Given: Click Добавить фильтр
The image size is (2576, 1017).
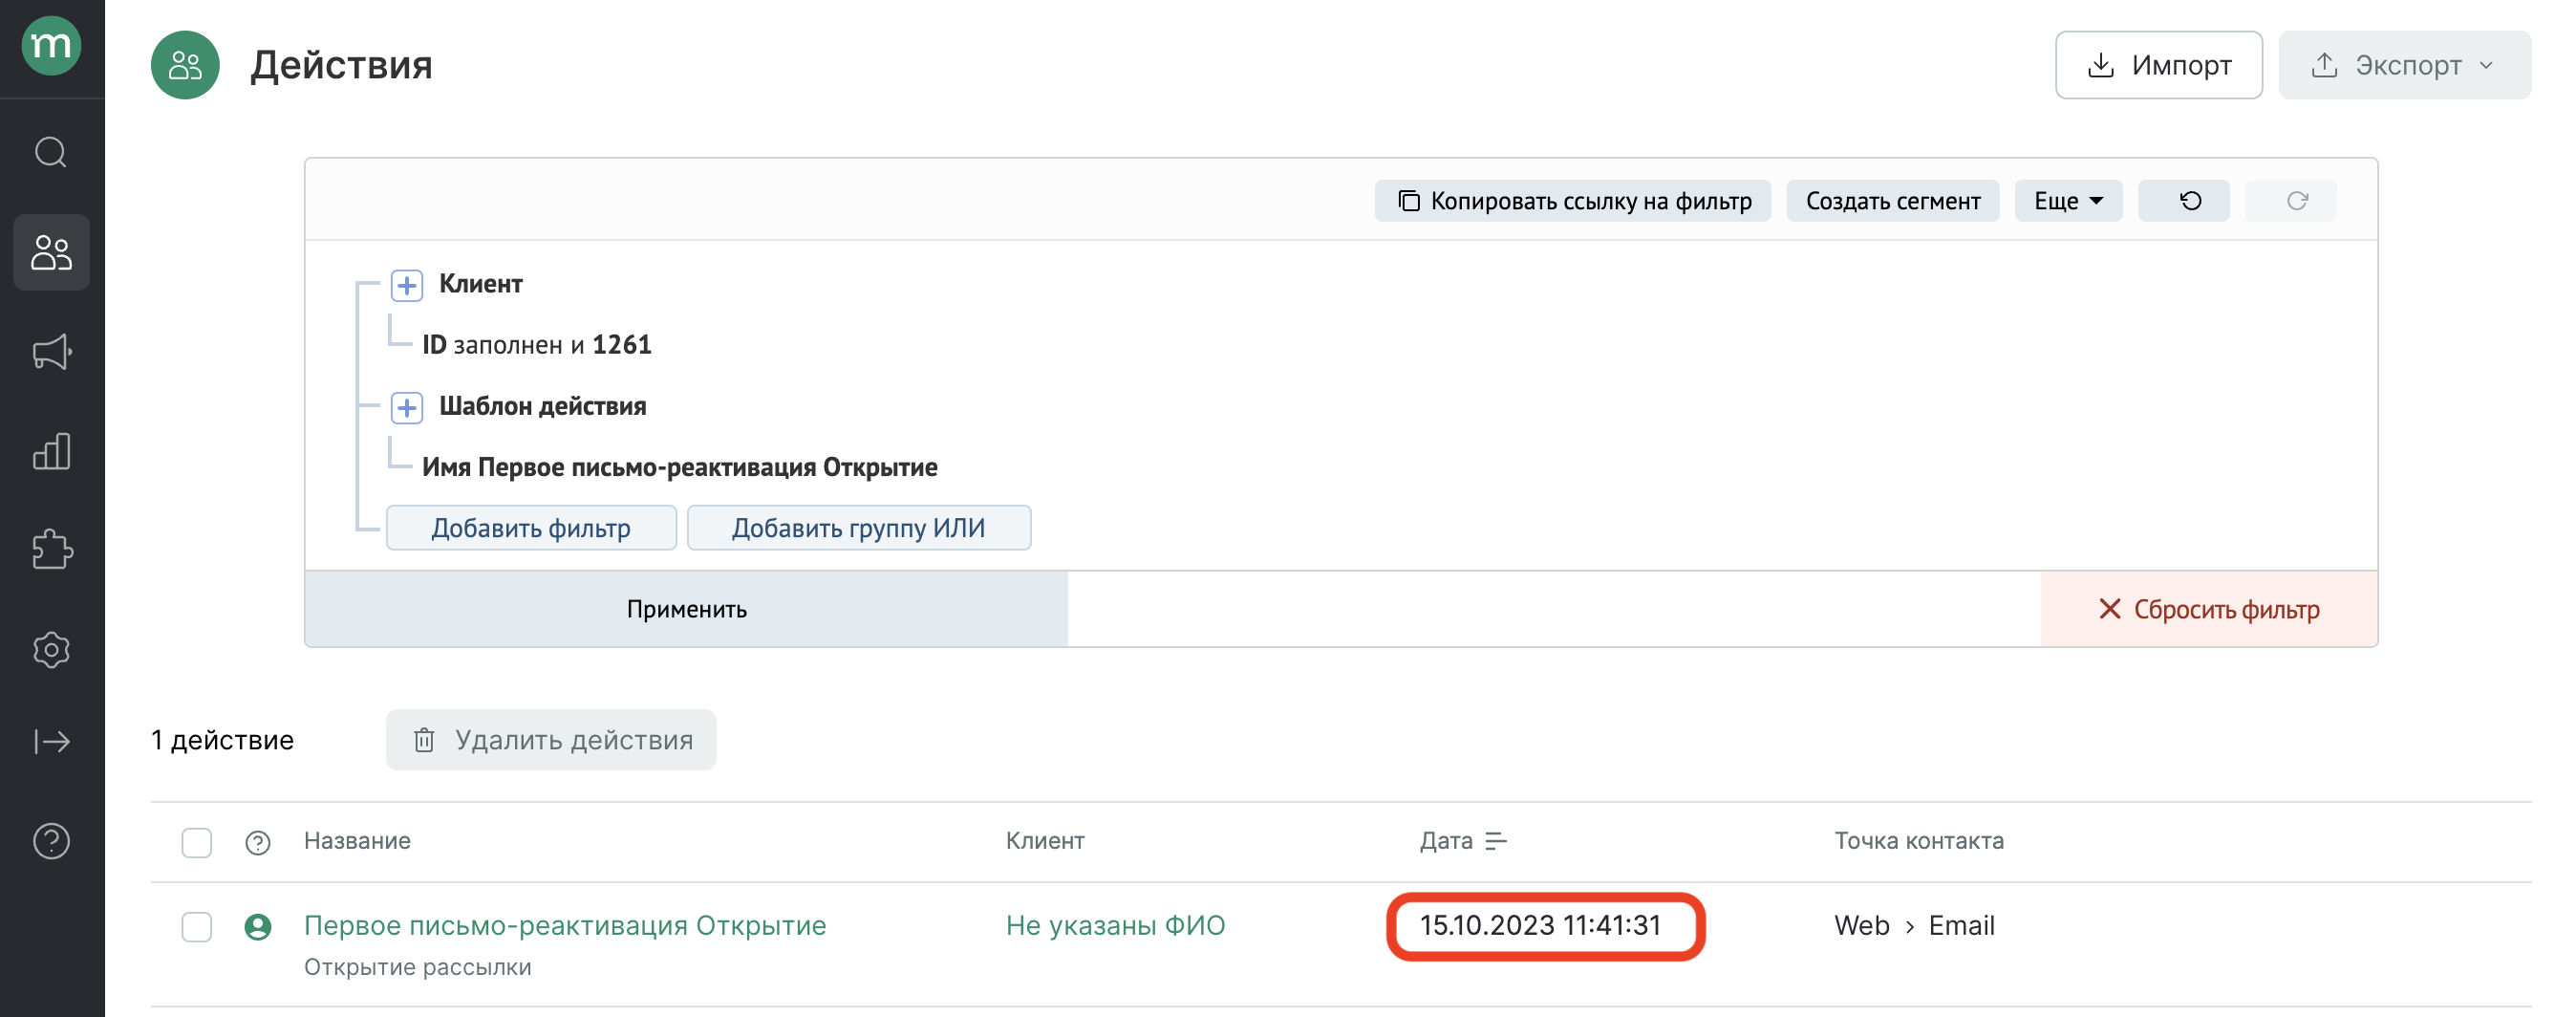Looking at the screenshot, I should [x=531, y=528].
